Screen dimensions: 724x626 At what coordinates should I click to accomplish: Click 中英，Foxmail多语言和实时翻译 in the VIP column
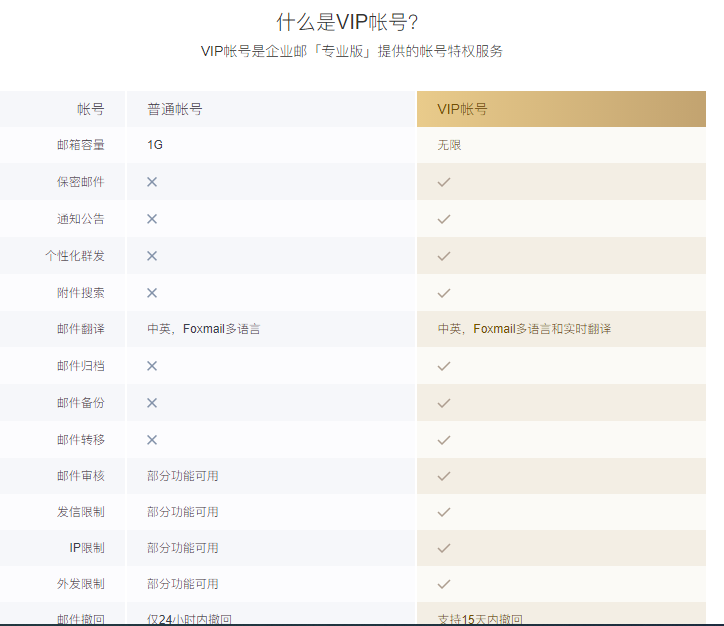pos(524,329)
